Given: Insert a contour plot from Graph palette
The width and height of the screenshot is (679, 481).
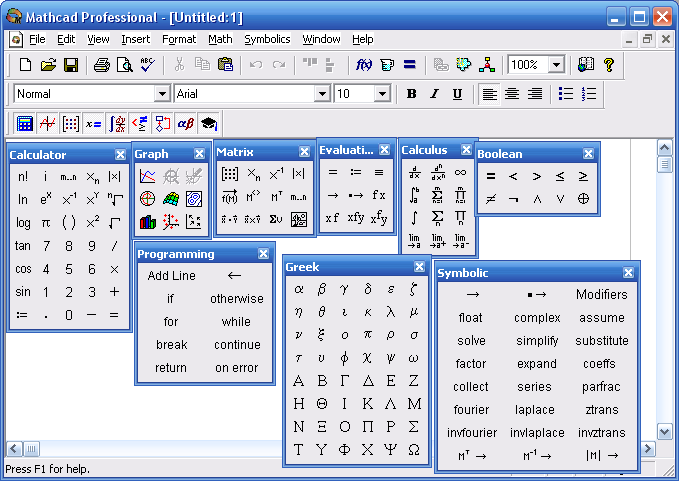Looking at the screenshot, I should (x=194, y=199).
